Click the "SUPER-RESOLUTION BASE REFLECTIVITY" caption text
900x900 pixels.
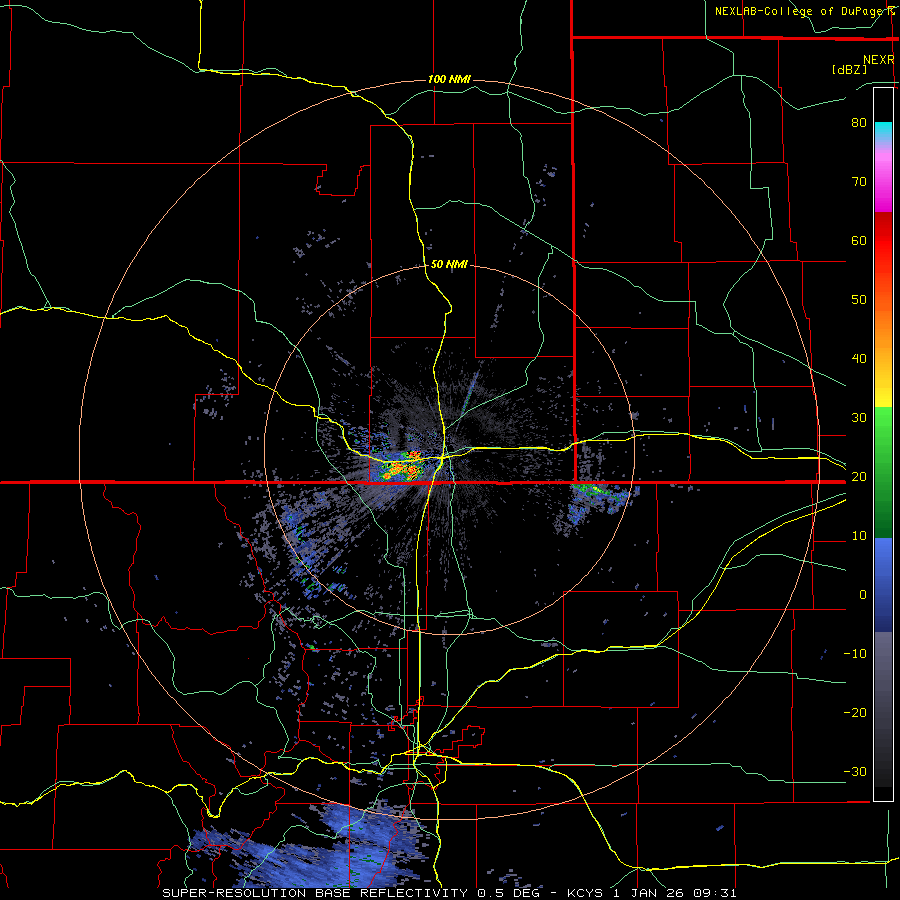point(315,893)
